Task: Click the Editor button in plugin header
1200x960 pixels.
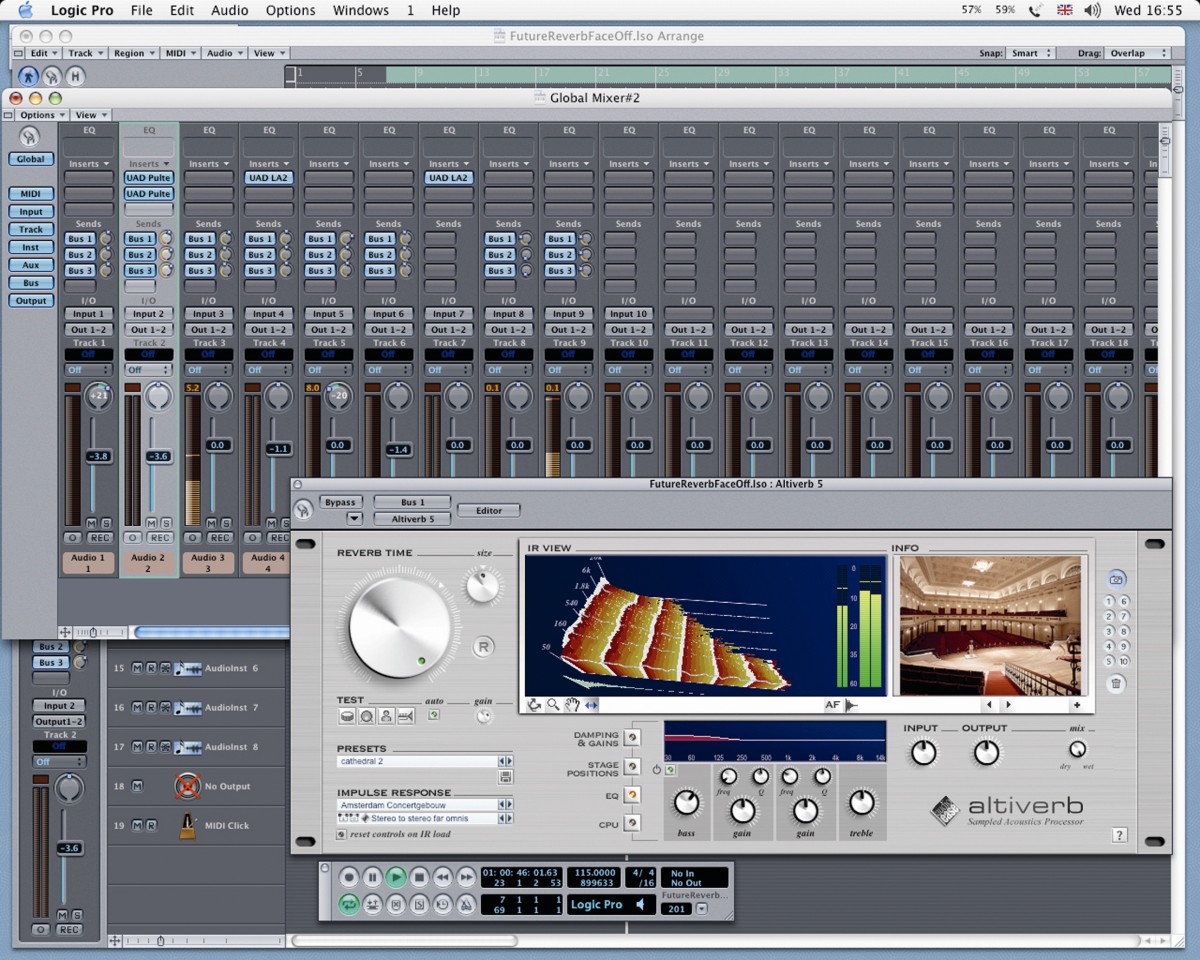Action: click(489, 510)
